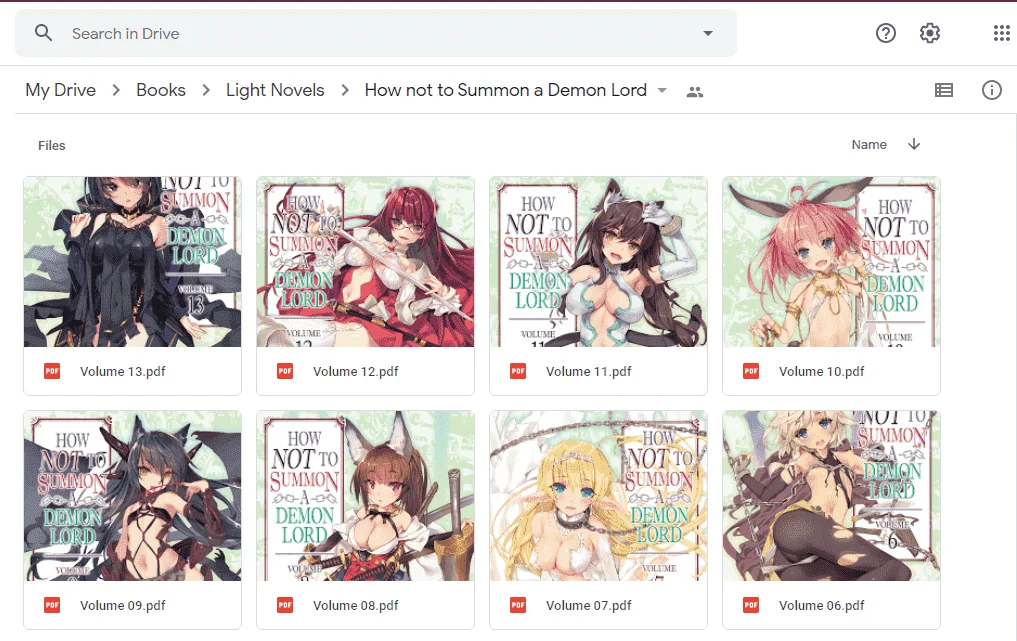Click the PDF icon of Volume 06.pdf
Screen dimensions: 1017x641
[750, 605]
